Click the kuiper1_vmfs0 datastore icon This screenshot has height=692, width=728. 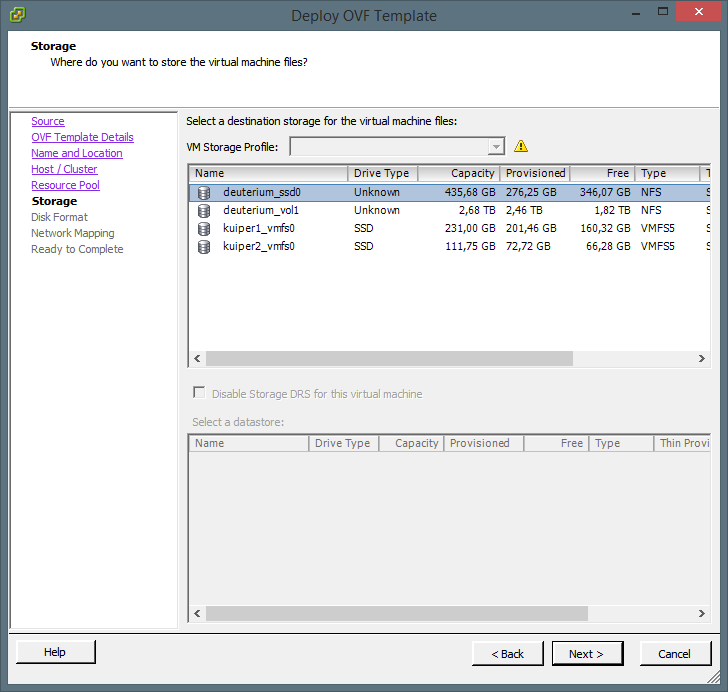pos(204,228)
